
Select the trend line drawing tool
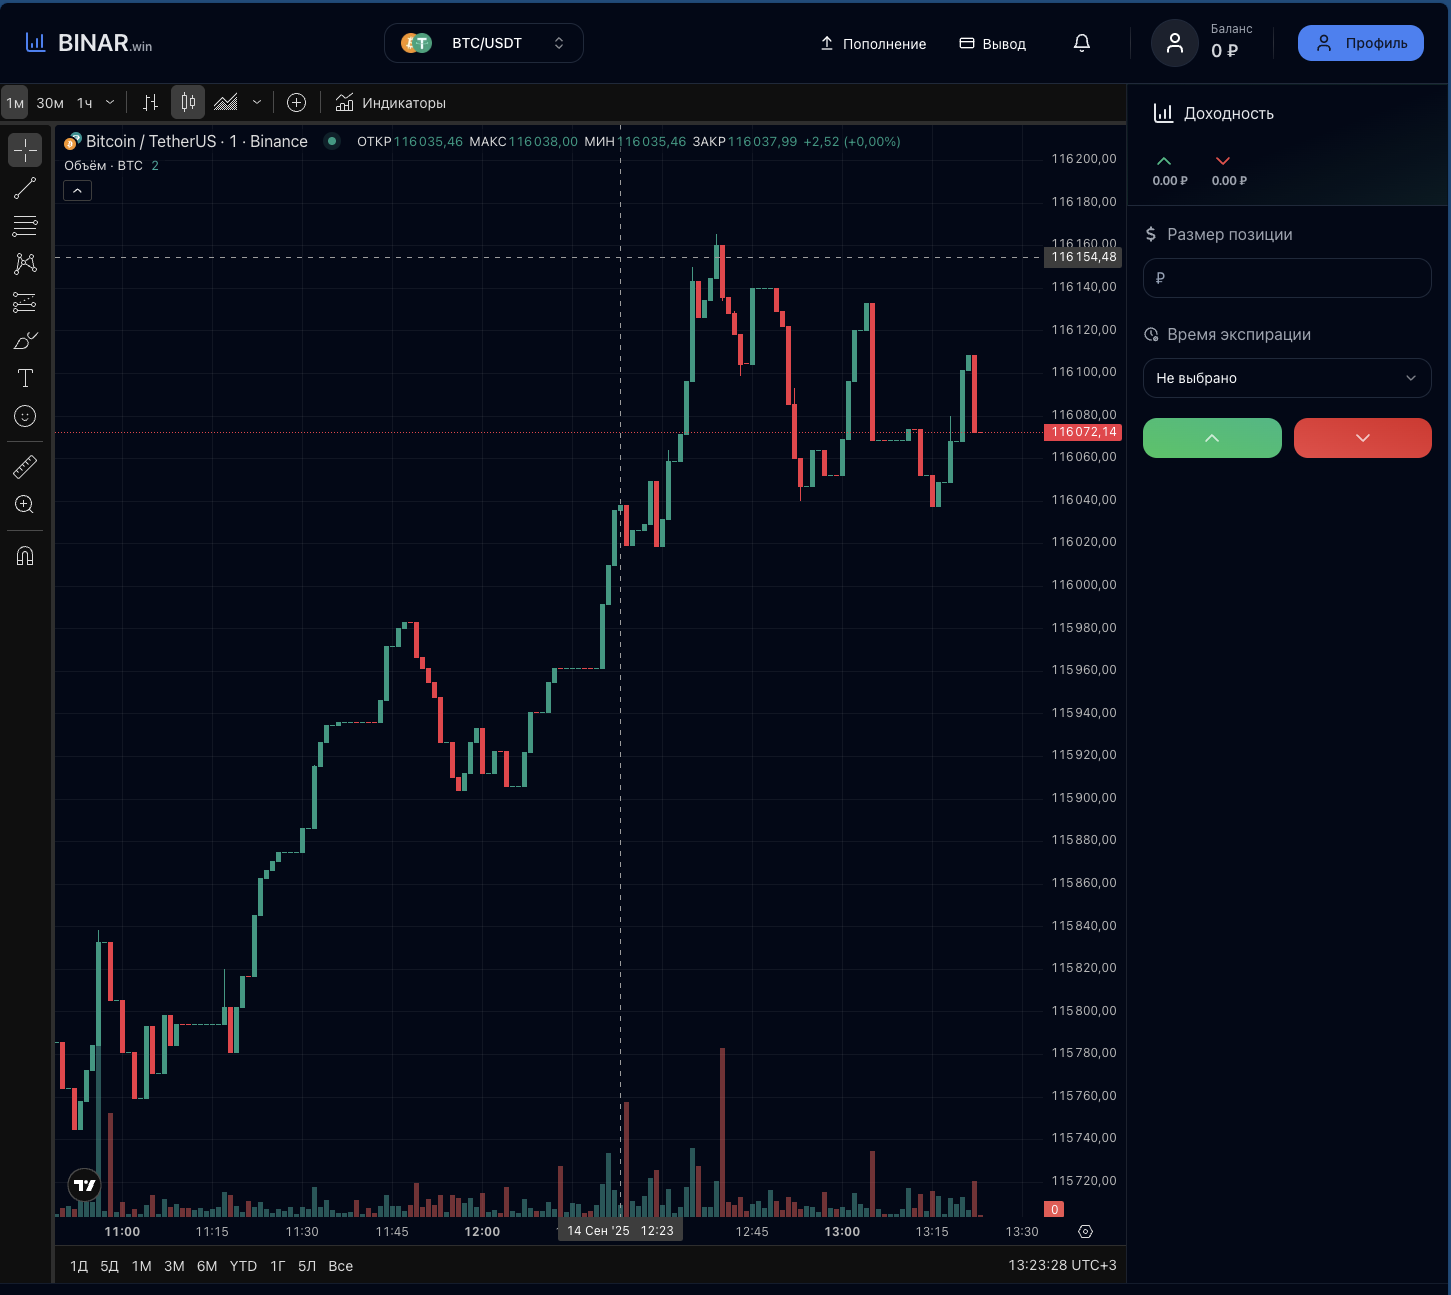25,188
